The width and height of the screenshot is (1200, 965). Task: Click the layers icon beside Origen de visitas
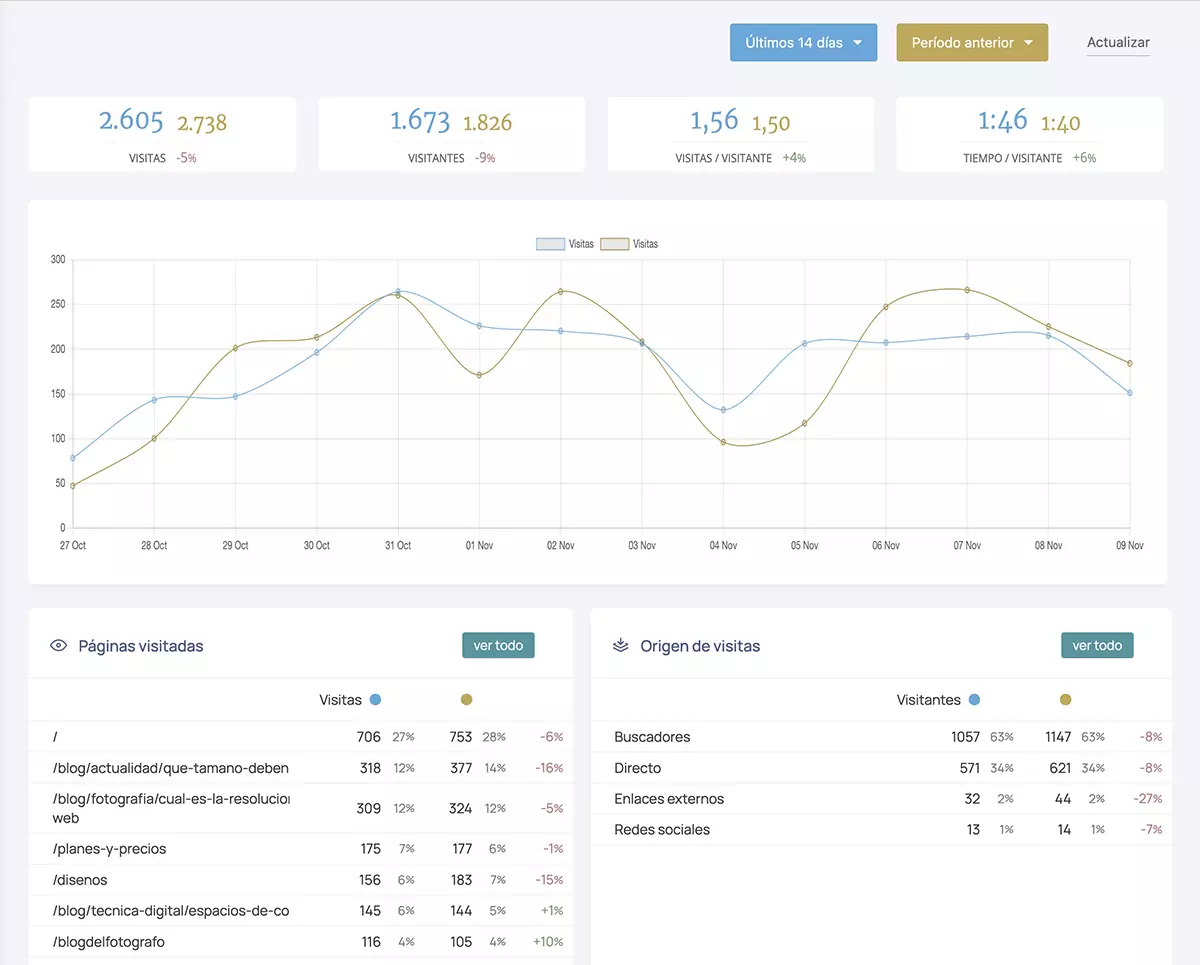[621, 646]
